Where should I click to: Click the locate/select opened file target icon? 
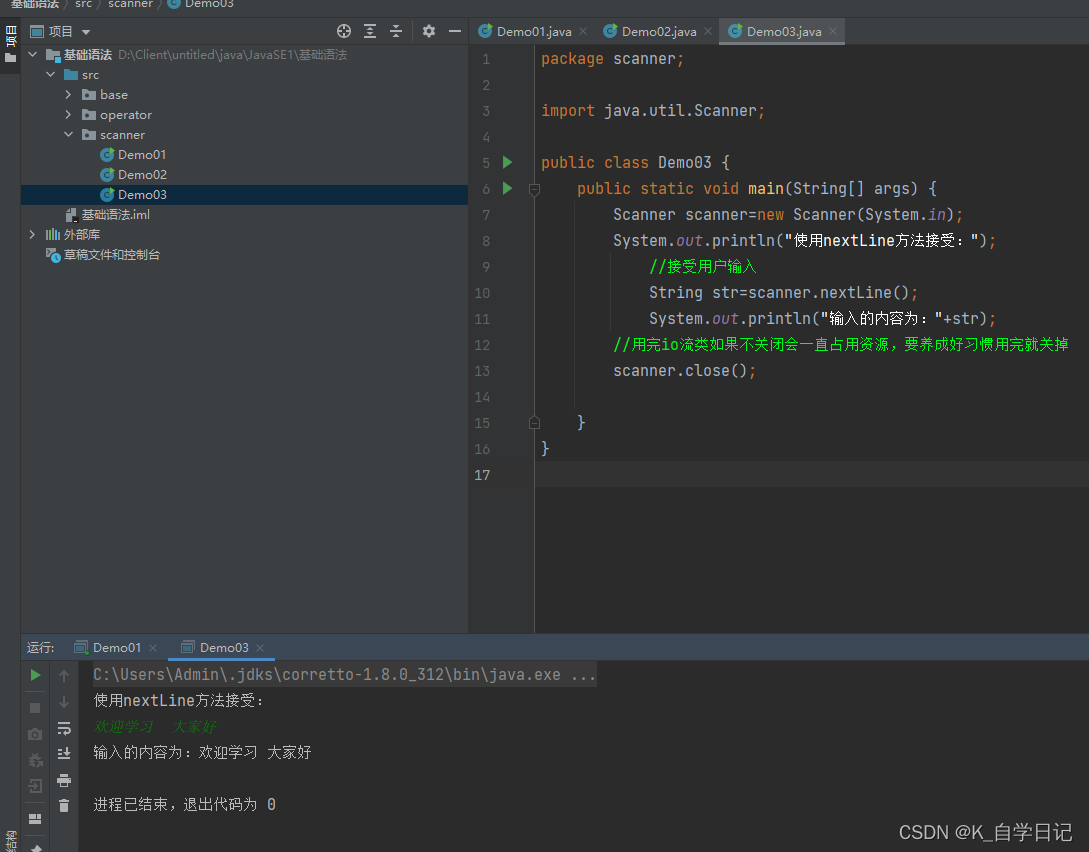344,31
